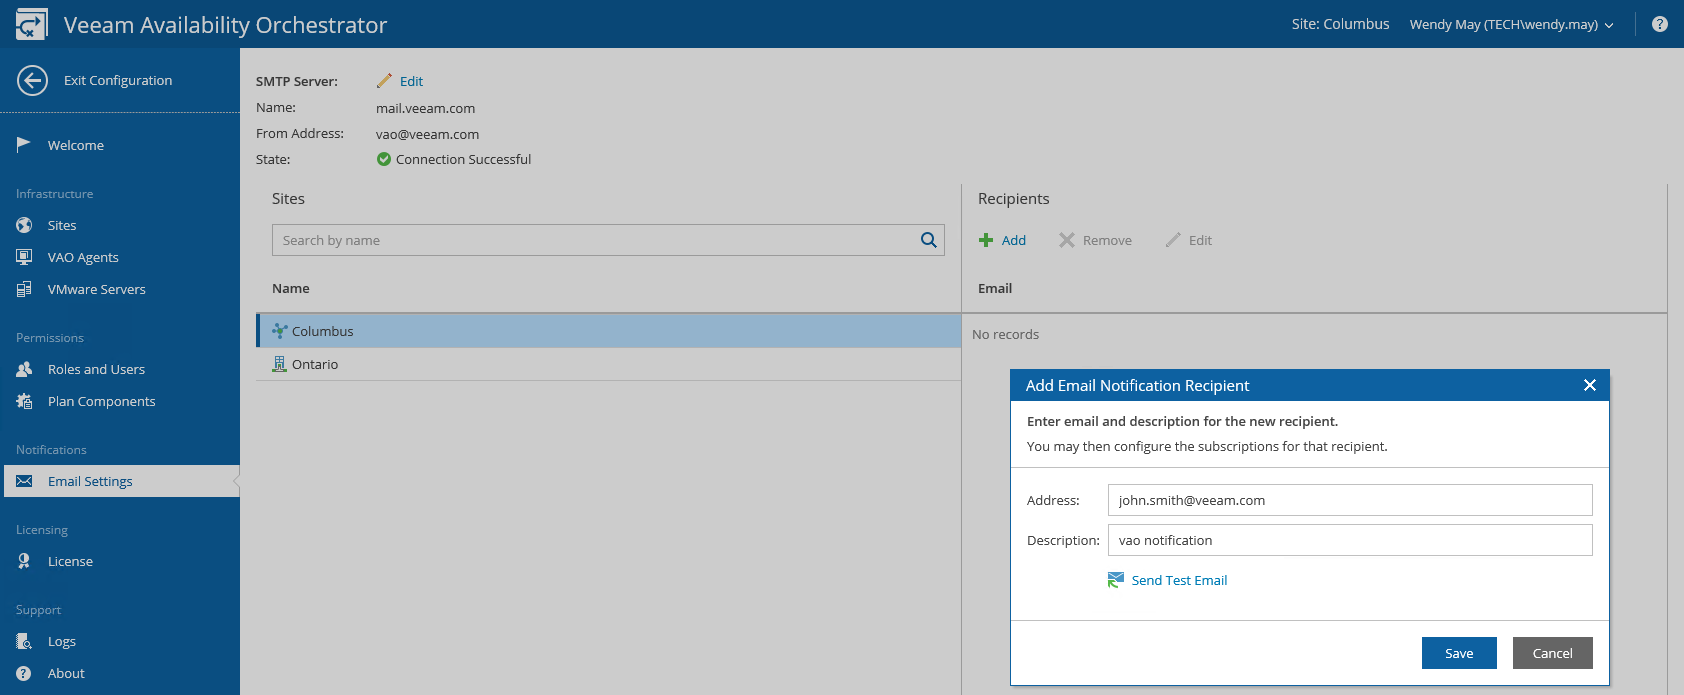Click the Description input field
The image size is (1684, 695).
1350,540
